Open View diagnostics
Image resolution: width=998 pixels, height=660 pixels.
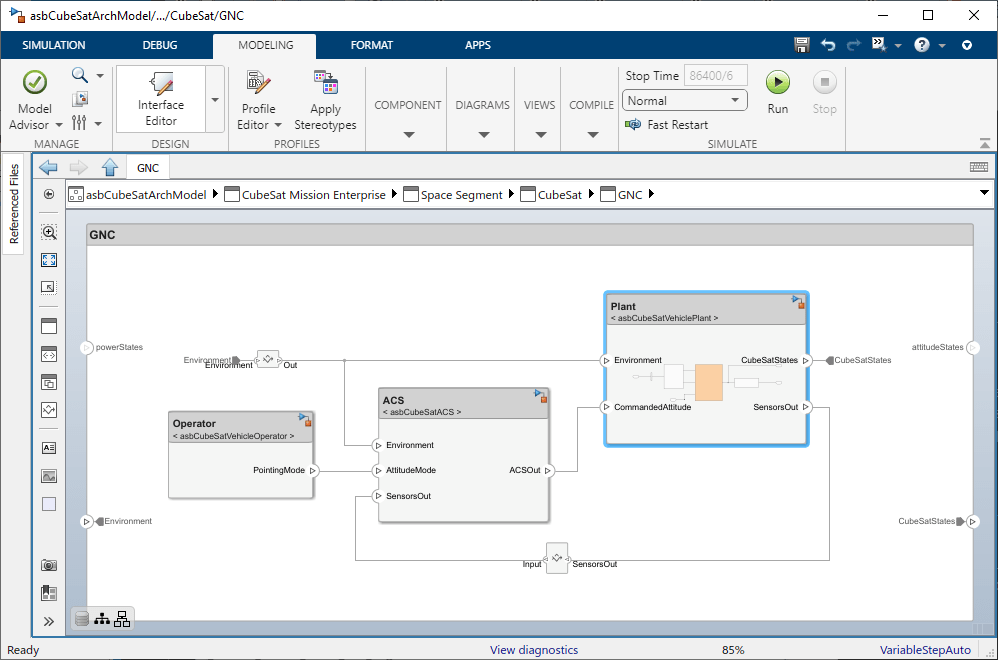click(533, 650)
